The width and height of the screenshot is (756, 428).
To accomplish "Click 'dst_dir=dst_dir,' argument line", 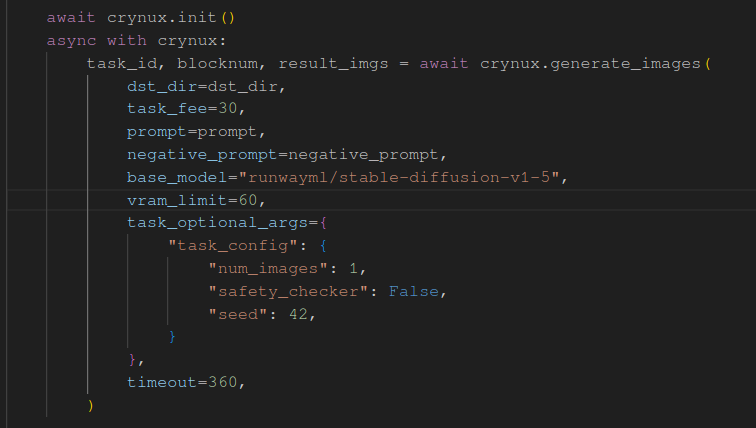I will [x=206, y=87].
